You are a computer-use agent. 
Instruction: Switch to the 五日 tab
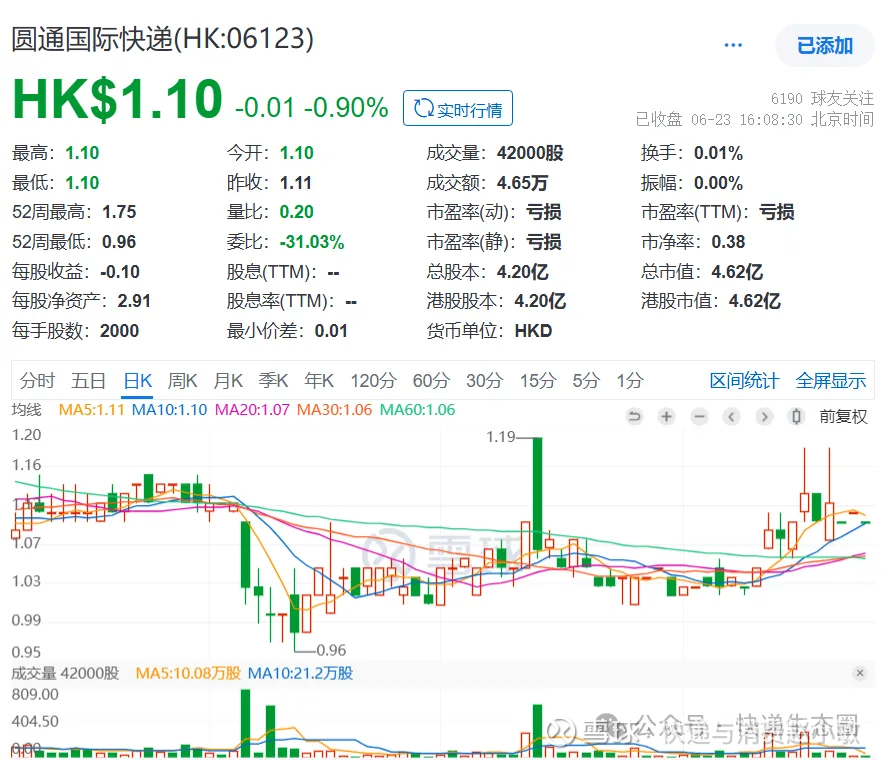88,381
